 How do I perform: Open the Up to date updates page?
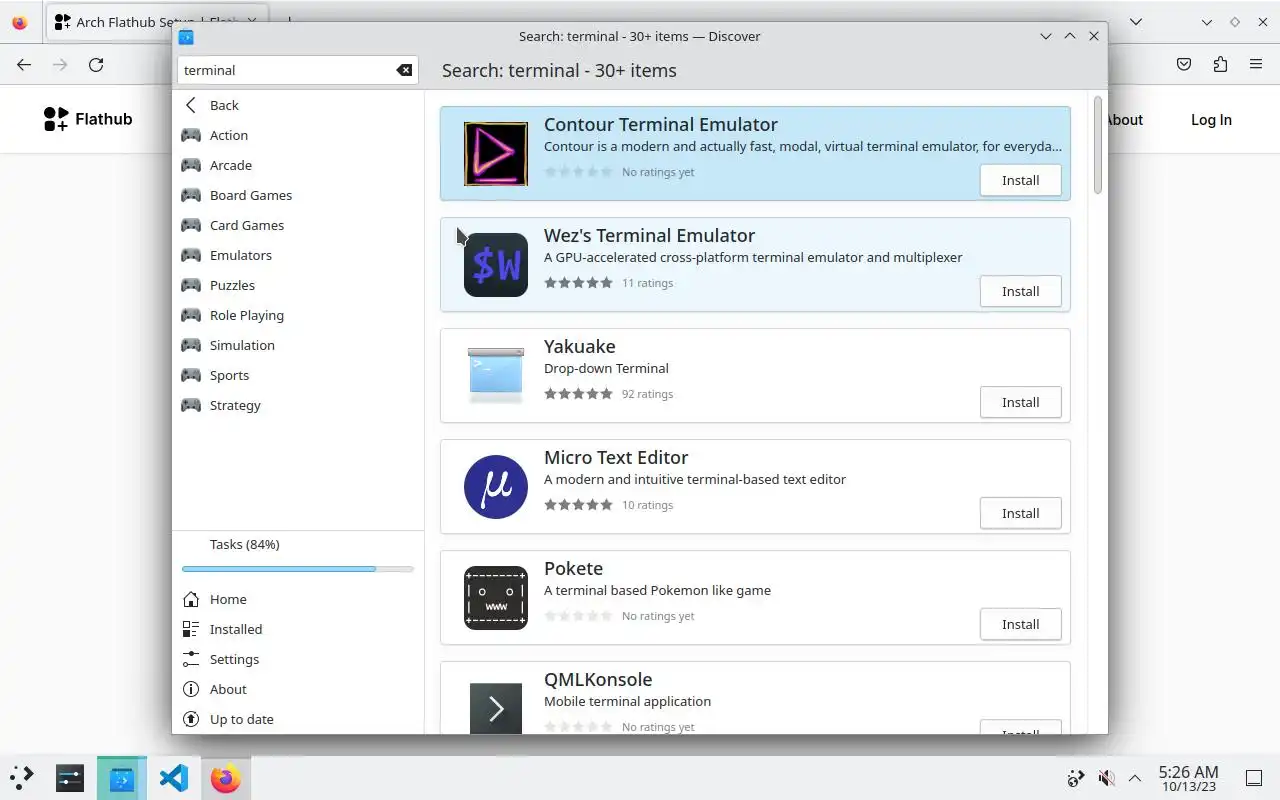coord(298,719)
